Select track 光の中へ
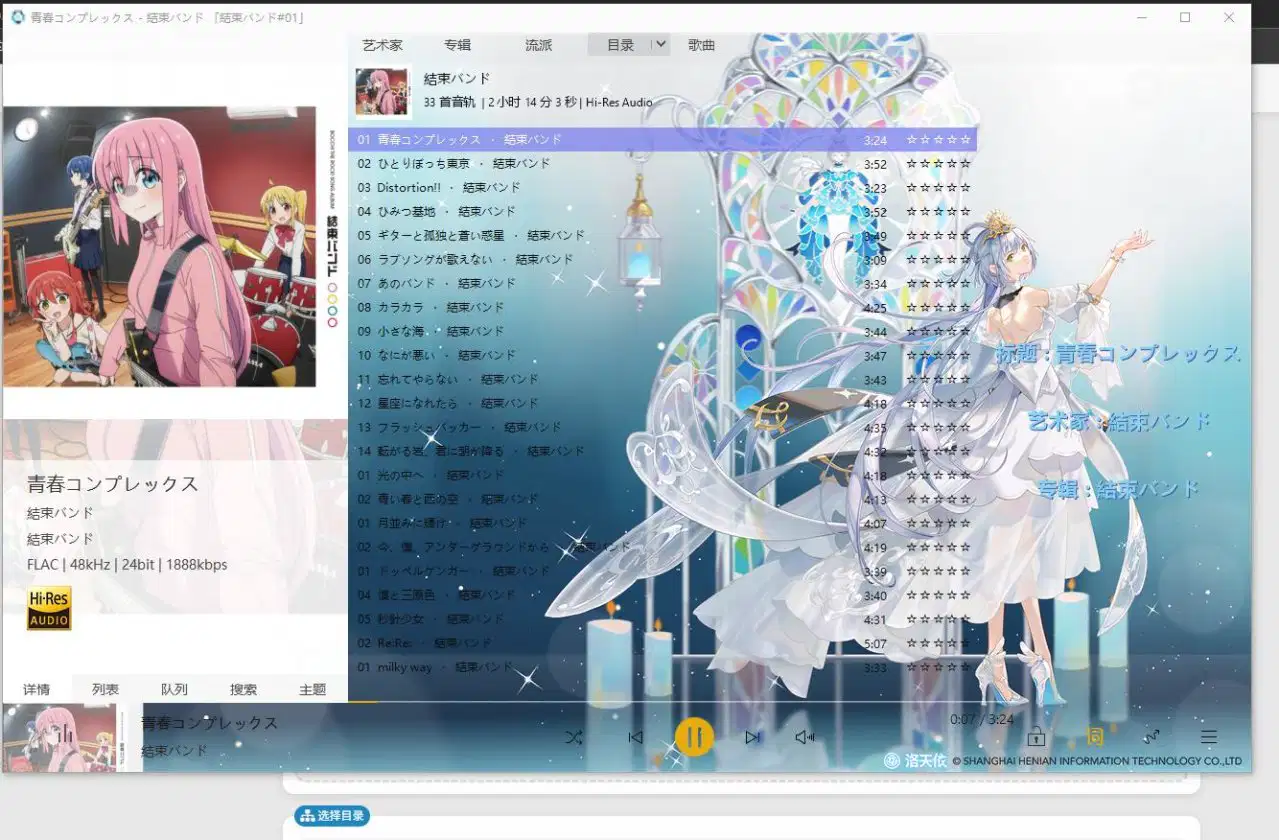 click(x=662, y=476)
